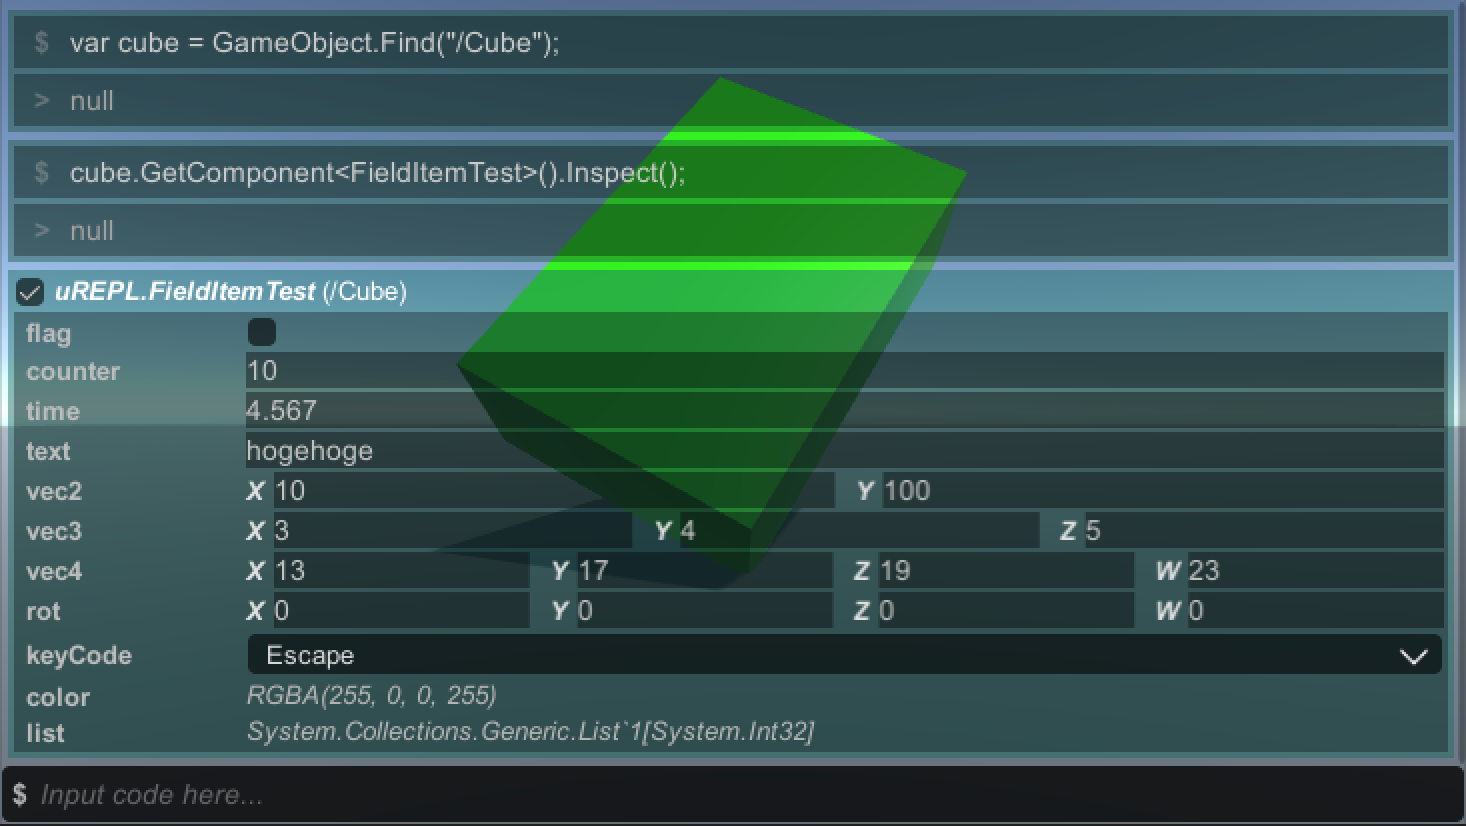Click the $ prompt icon before GameObject.Find command
Screen dimensions: 1466x826
[40, 43]
